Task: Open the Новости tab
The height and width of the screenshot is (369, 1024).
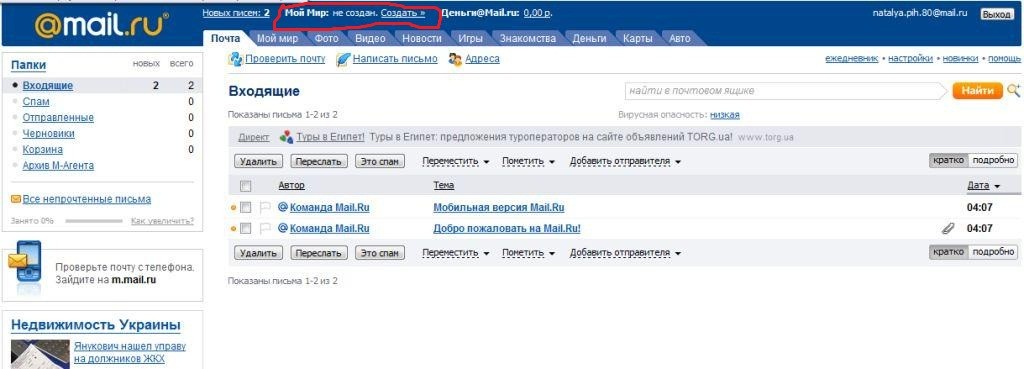Action: [421, 39]
